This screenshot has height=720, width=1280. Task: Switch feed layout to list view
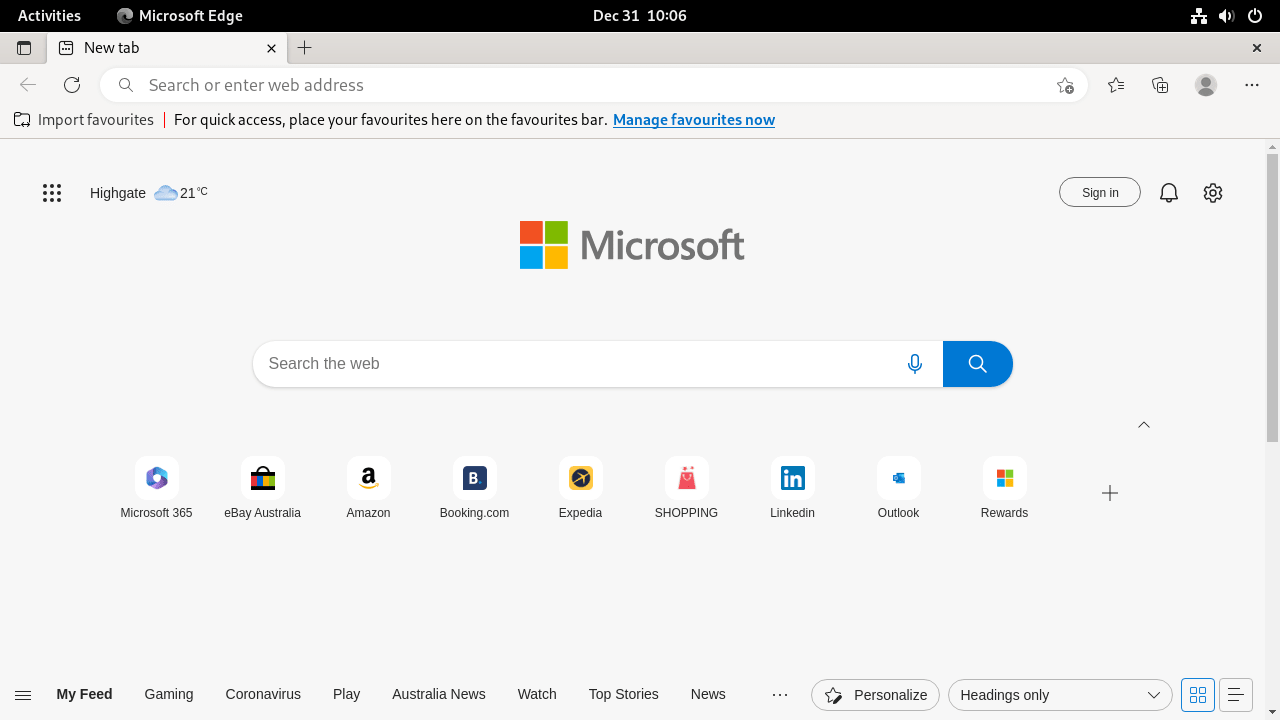1235,694
